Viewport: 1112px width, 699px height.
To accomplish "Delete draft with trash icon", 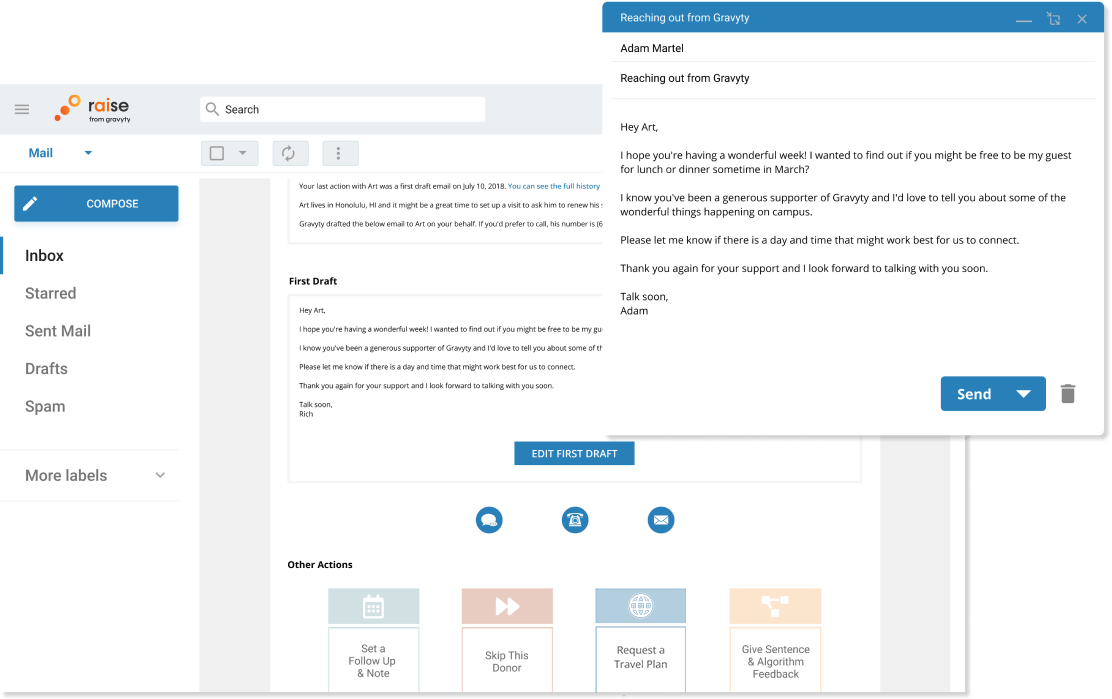I will point(1068,394).
